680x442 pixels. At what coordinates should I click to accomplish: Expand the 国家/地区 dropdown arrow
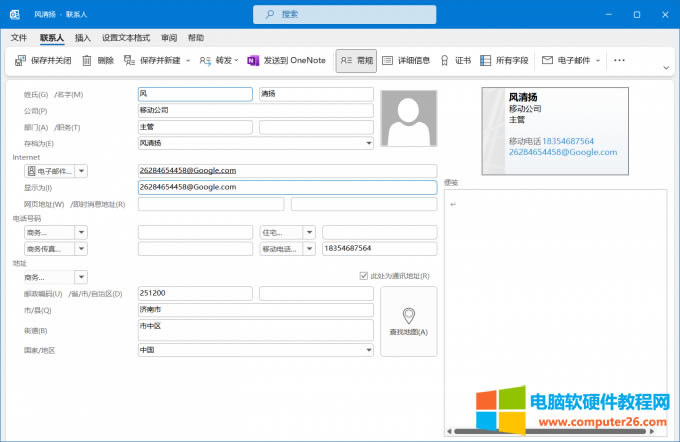tap(369, 350)
